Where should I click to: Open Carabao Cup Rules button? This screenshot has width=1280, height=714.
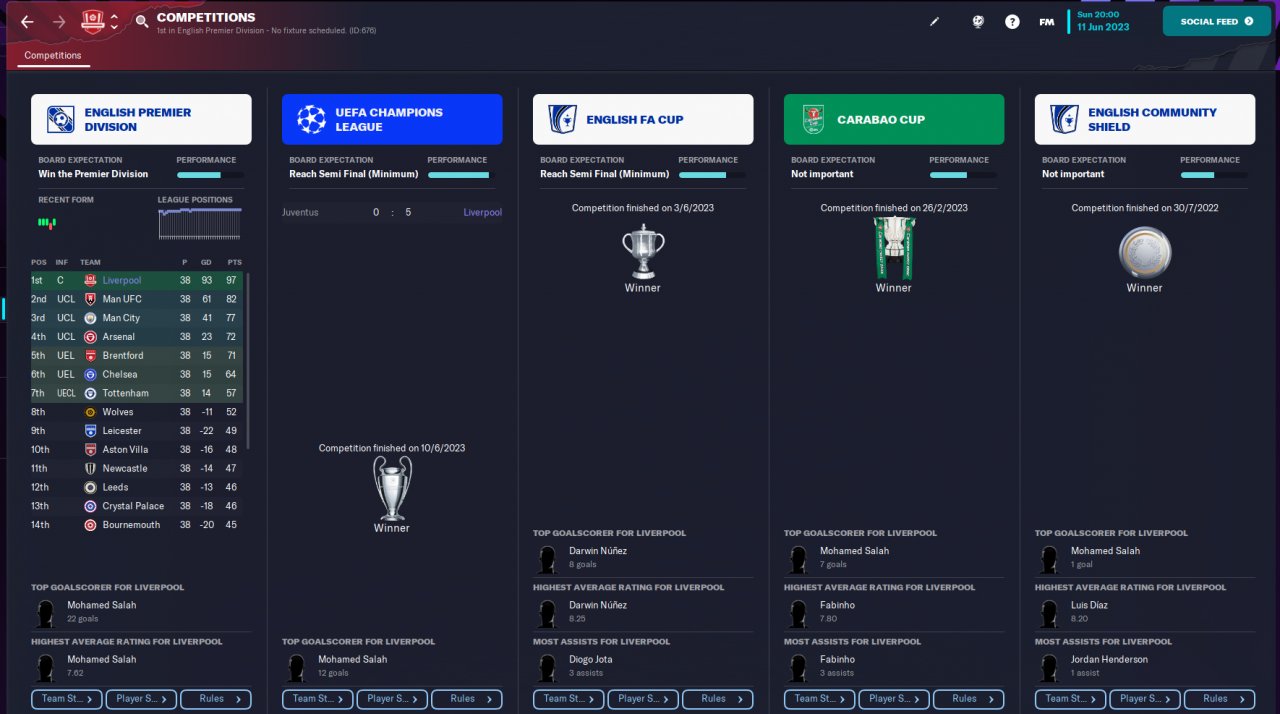pos(967,699)
